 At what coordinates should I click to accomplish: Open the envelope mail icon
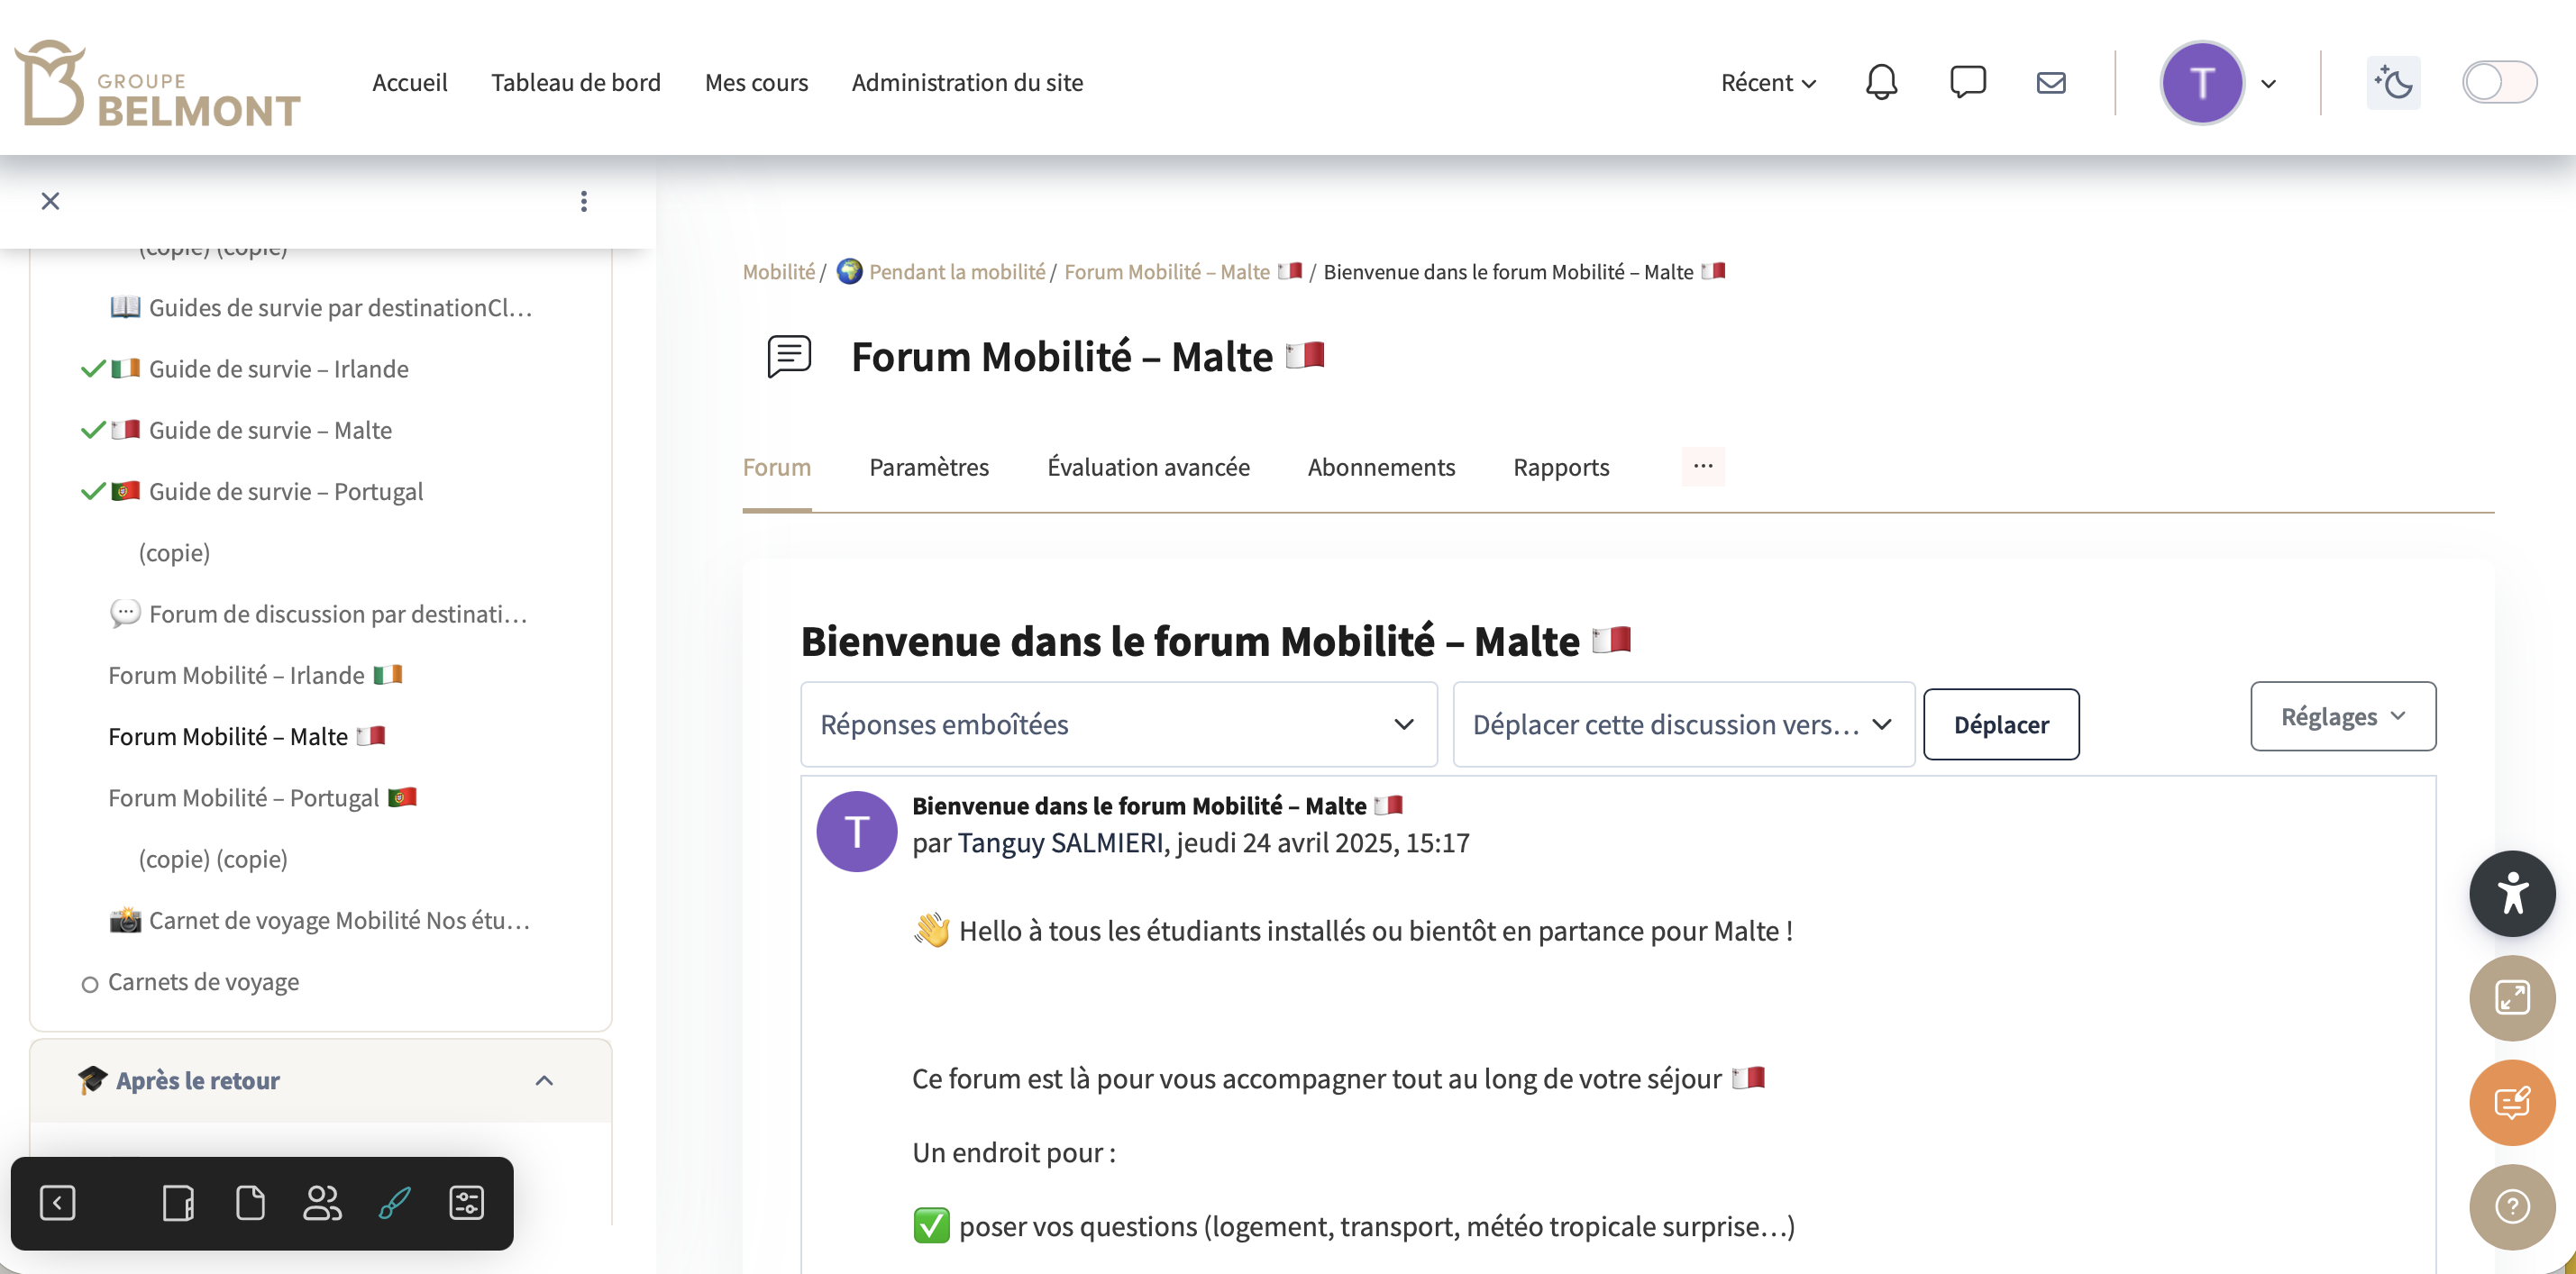pos(2051,82)
